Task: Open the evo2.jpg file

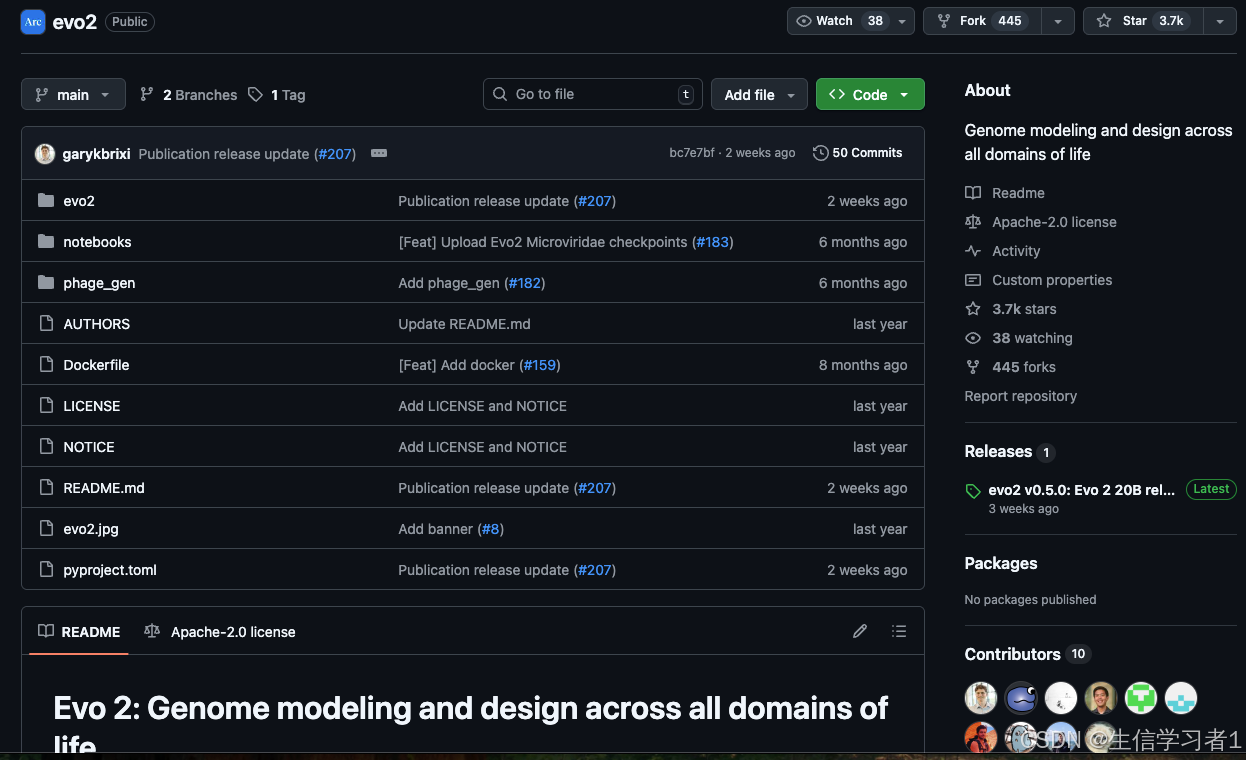Action: [91, 529]
